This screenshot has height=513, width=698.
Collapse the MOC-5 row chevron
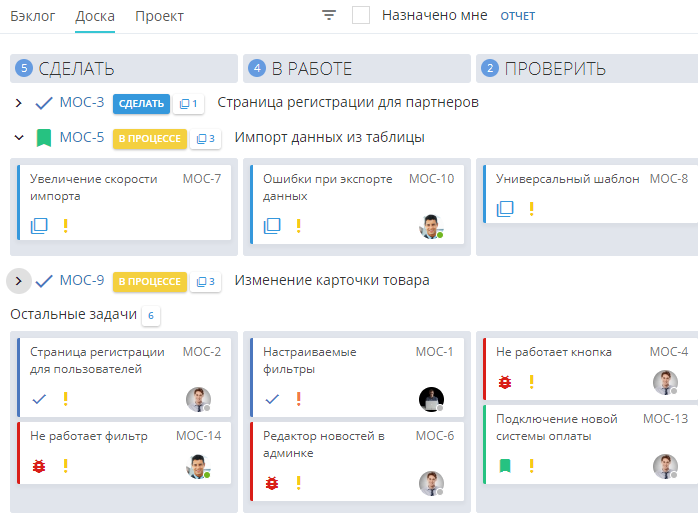19,138
